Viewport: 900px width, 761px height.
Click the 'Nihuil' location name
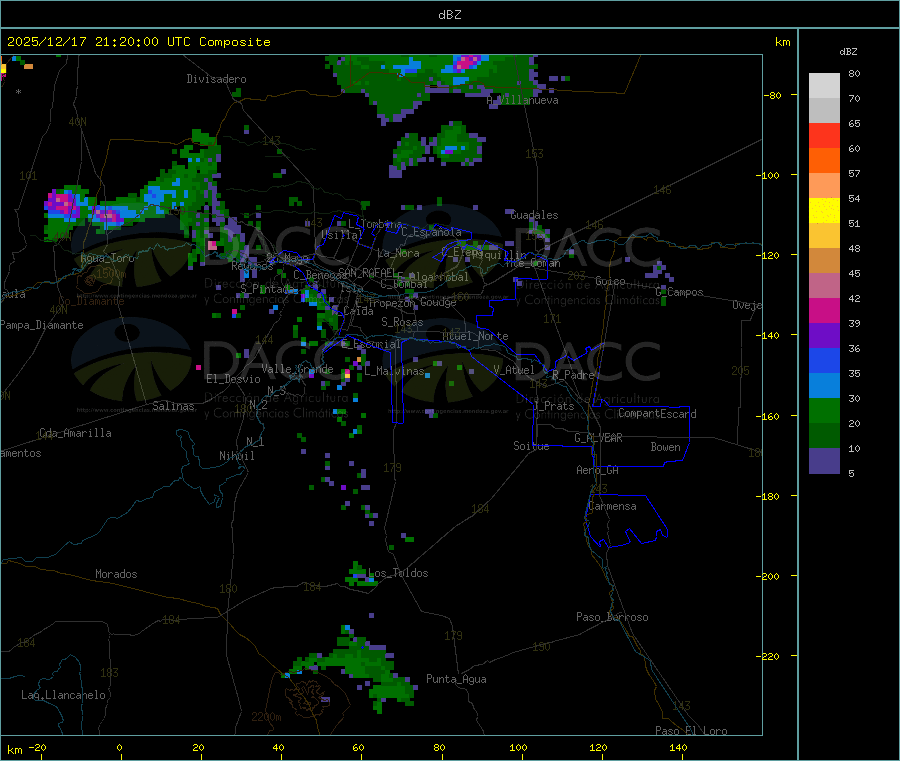[236, 456]
